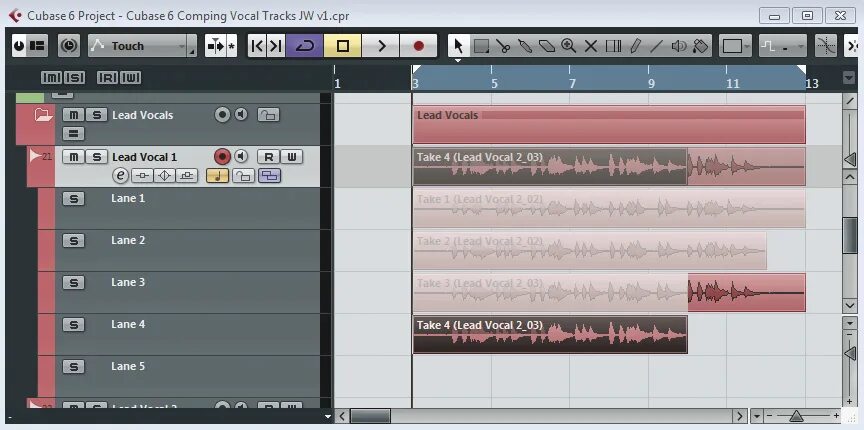Click the Snap crosshair icon
864x430 pixels.
[825, 46]
